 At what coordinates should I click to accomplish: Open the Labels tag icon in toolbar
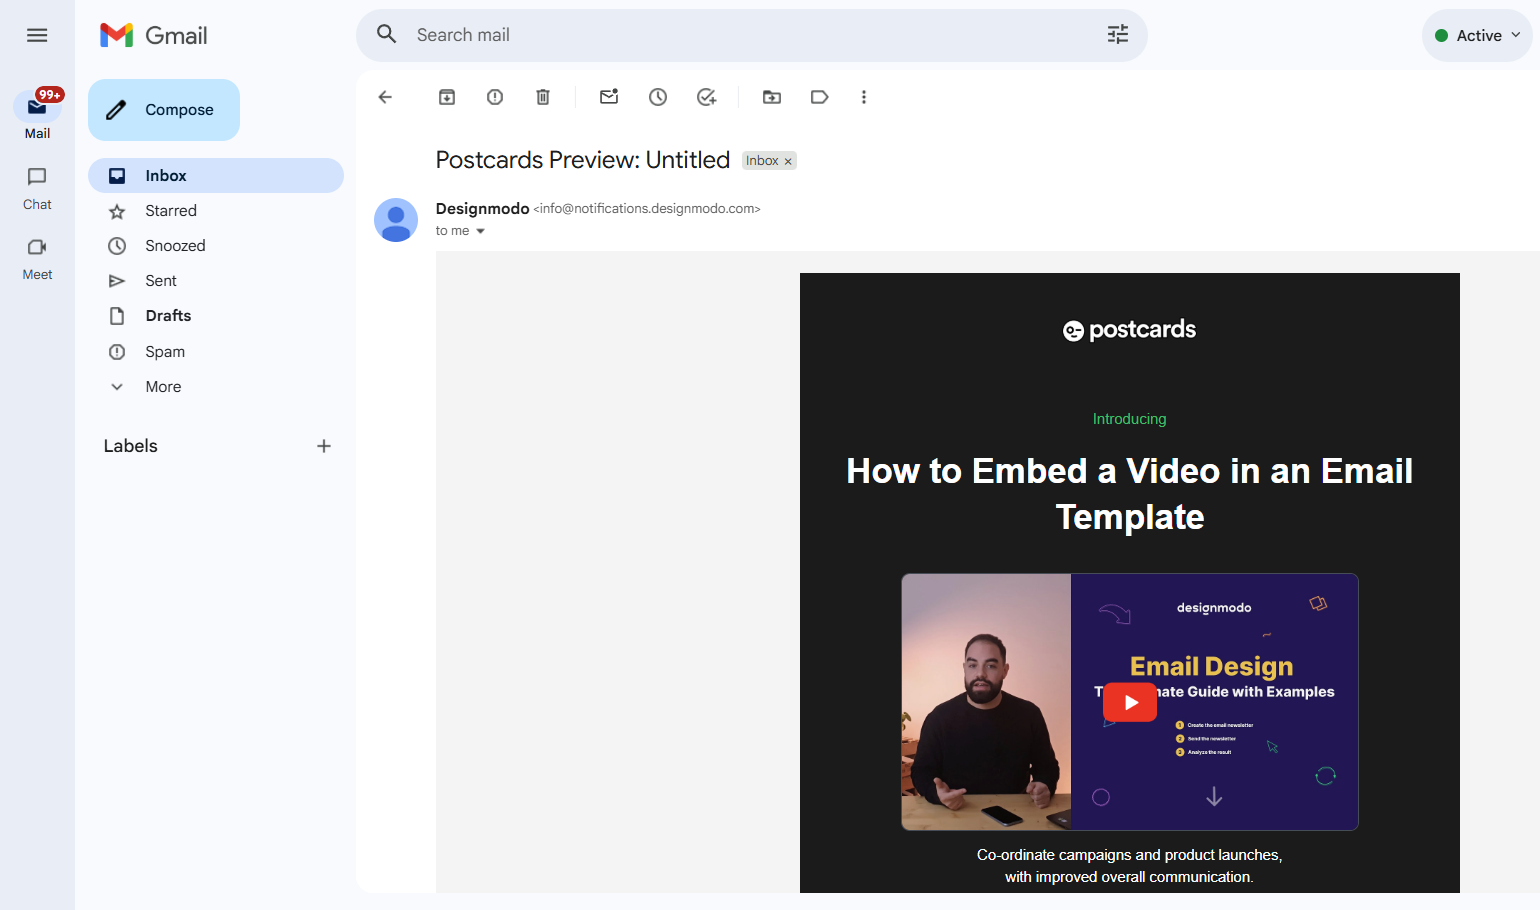coord(820,97)
